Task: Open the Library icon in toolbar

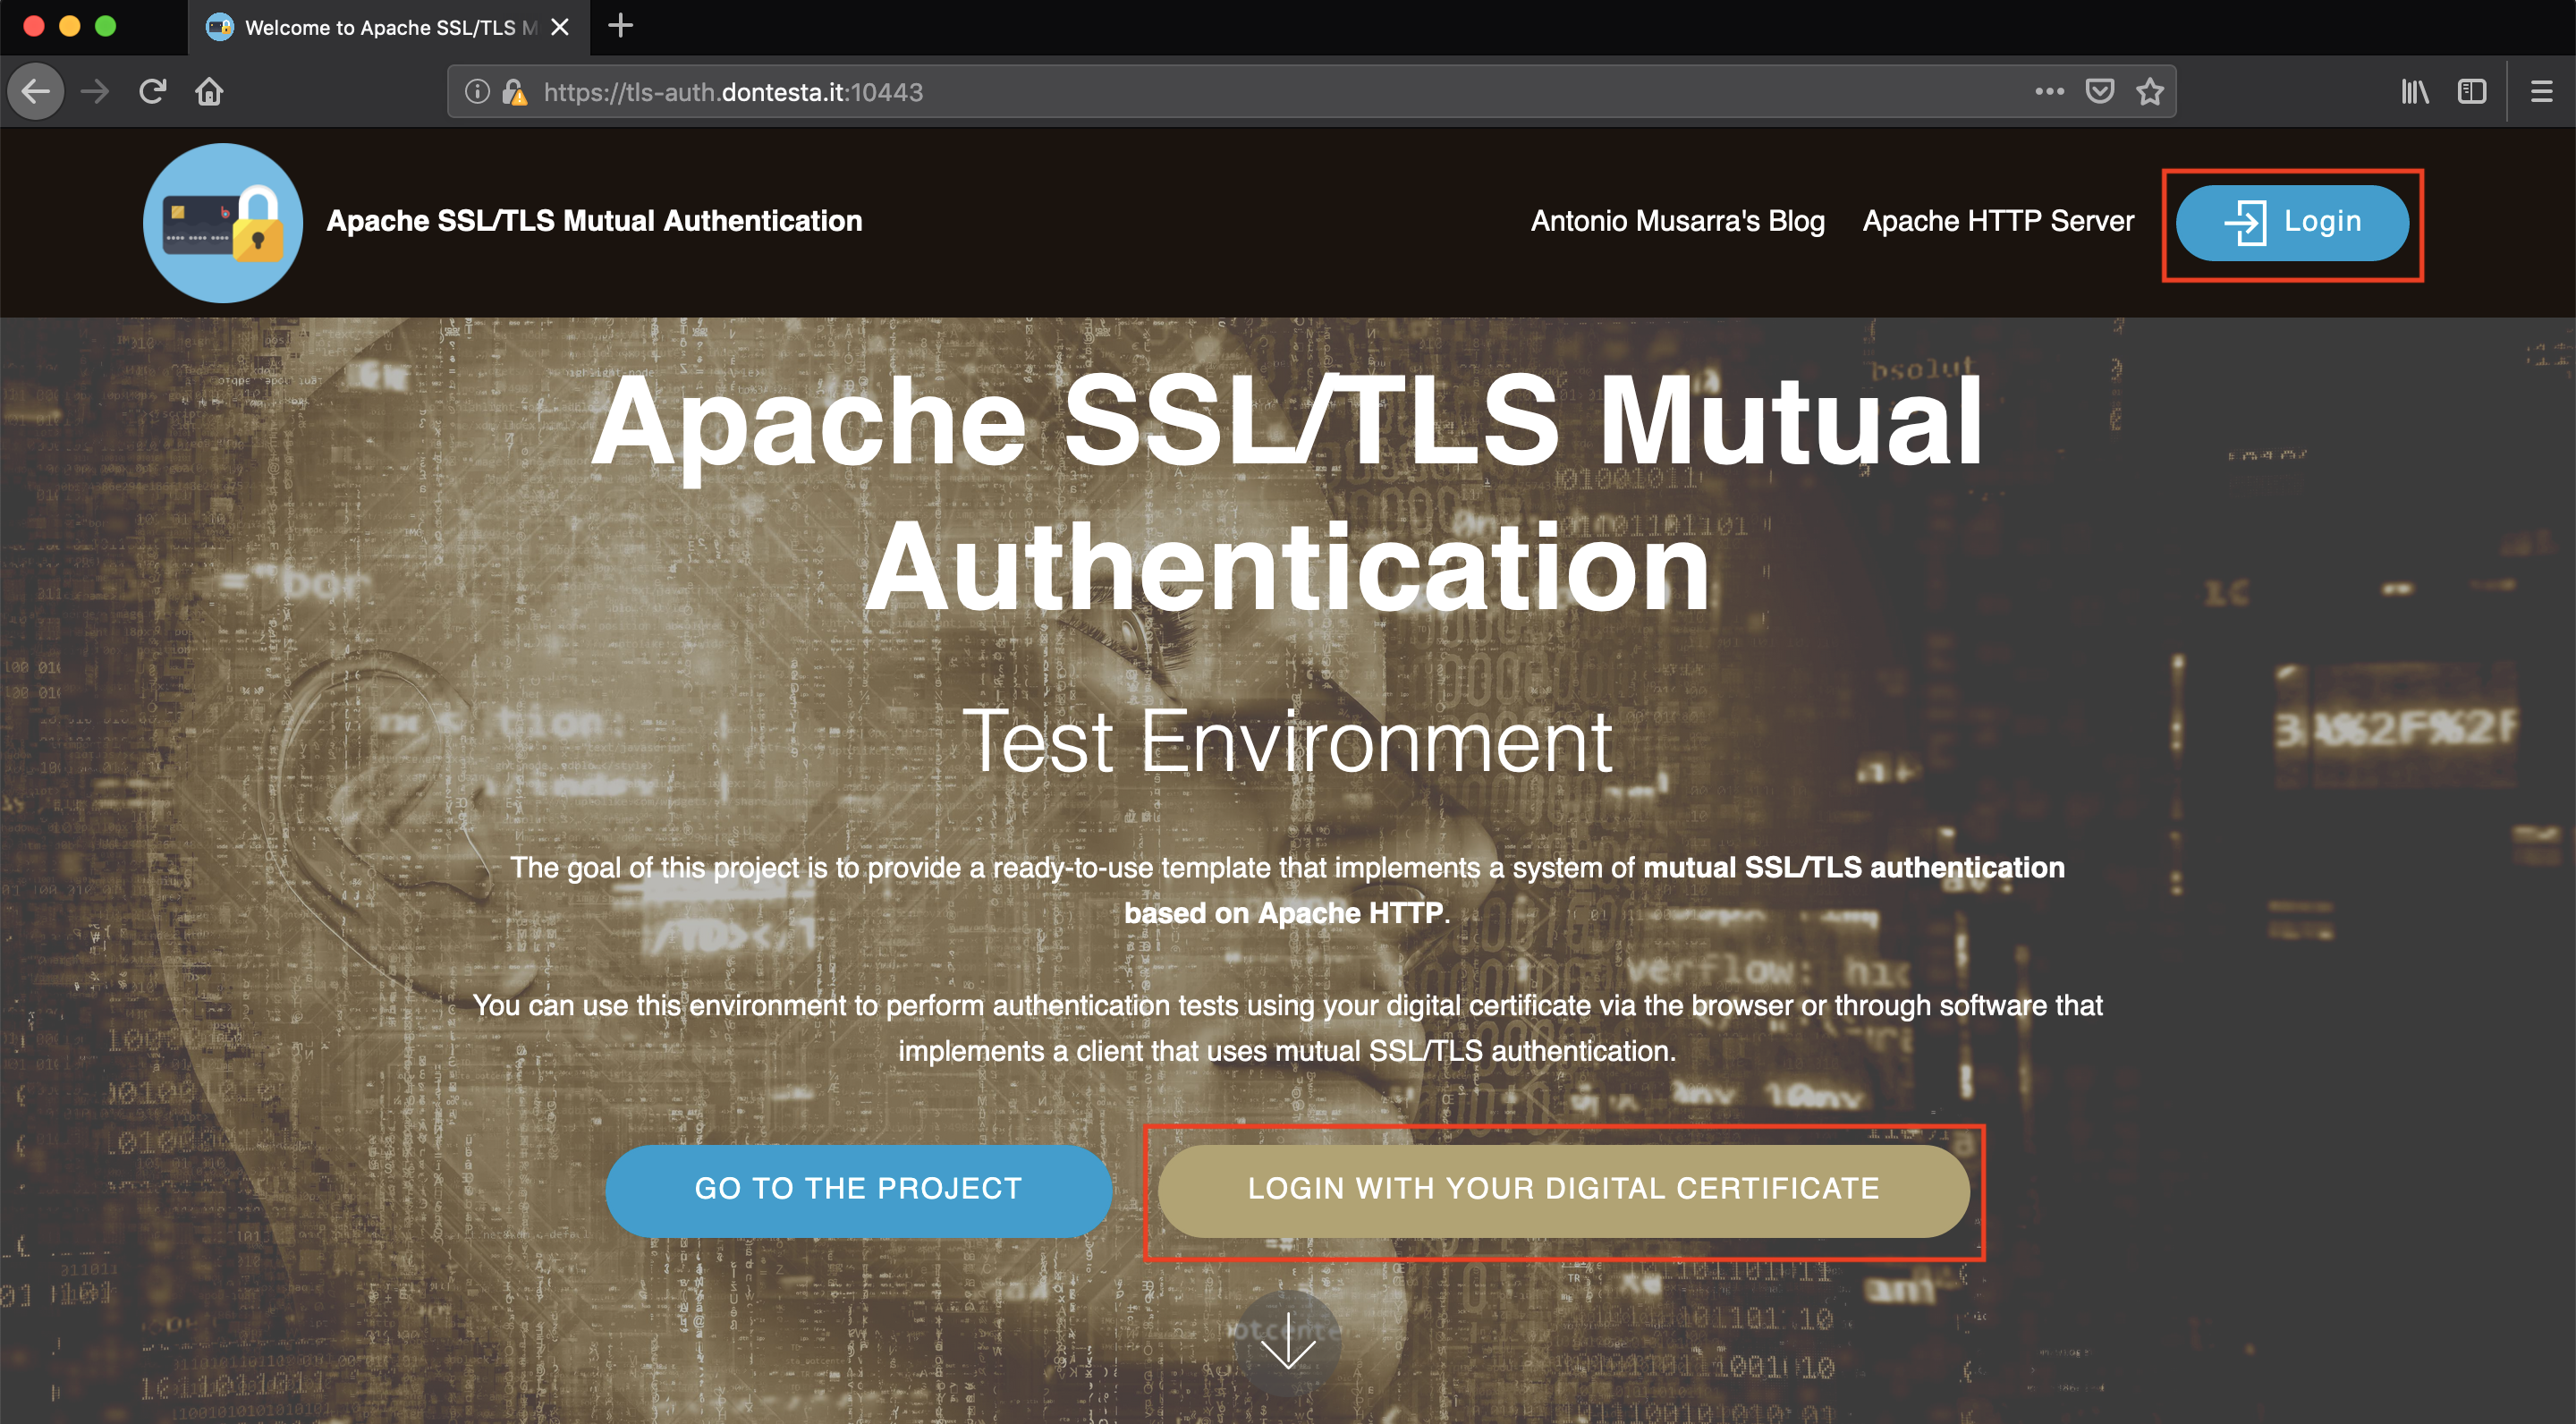Action: 2414,92
